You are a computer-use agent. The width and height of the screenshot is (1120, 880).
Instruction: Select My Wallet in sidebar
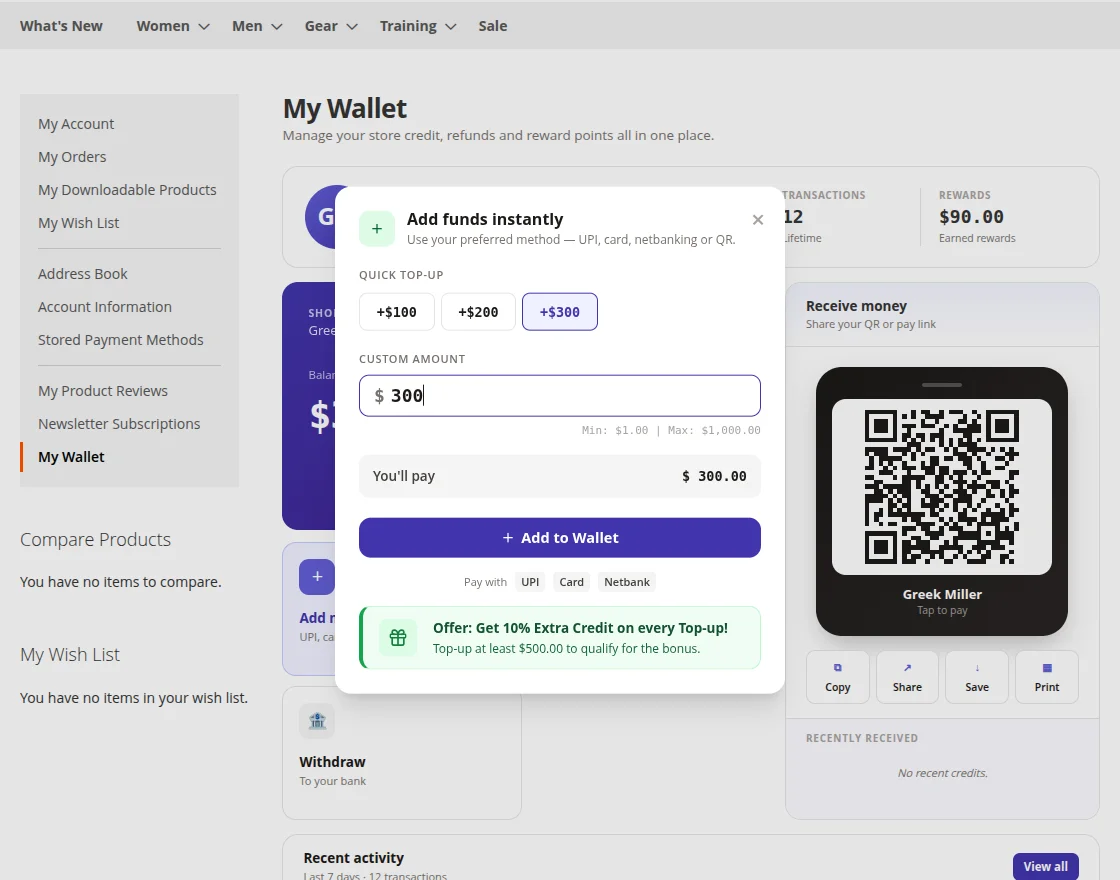coord(71,456)
